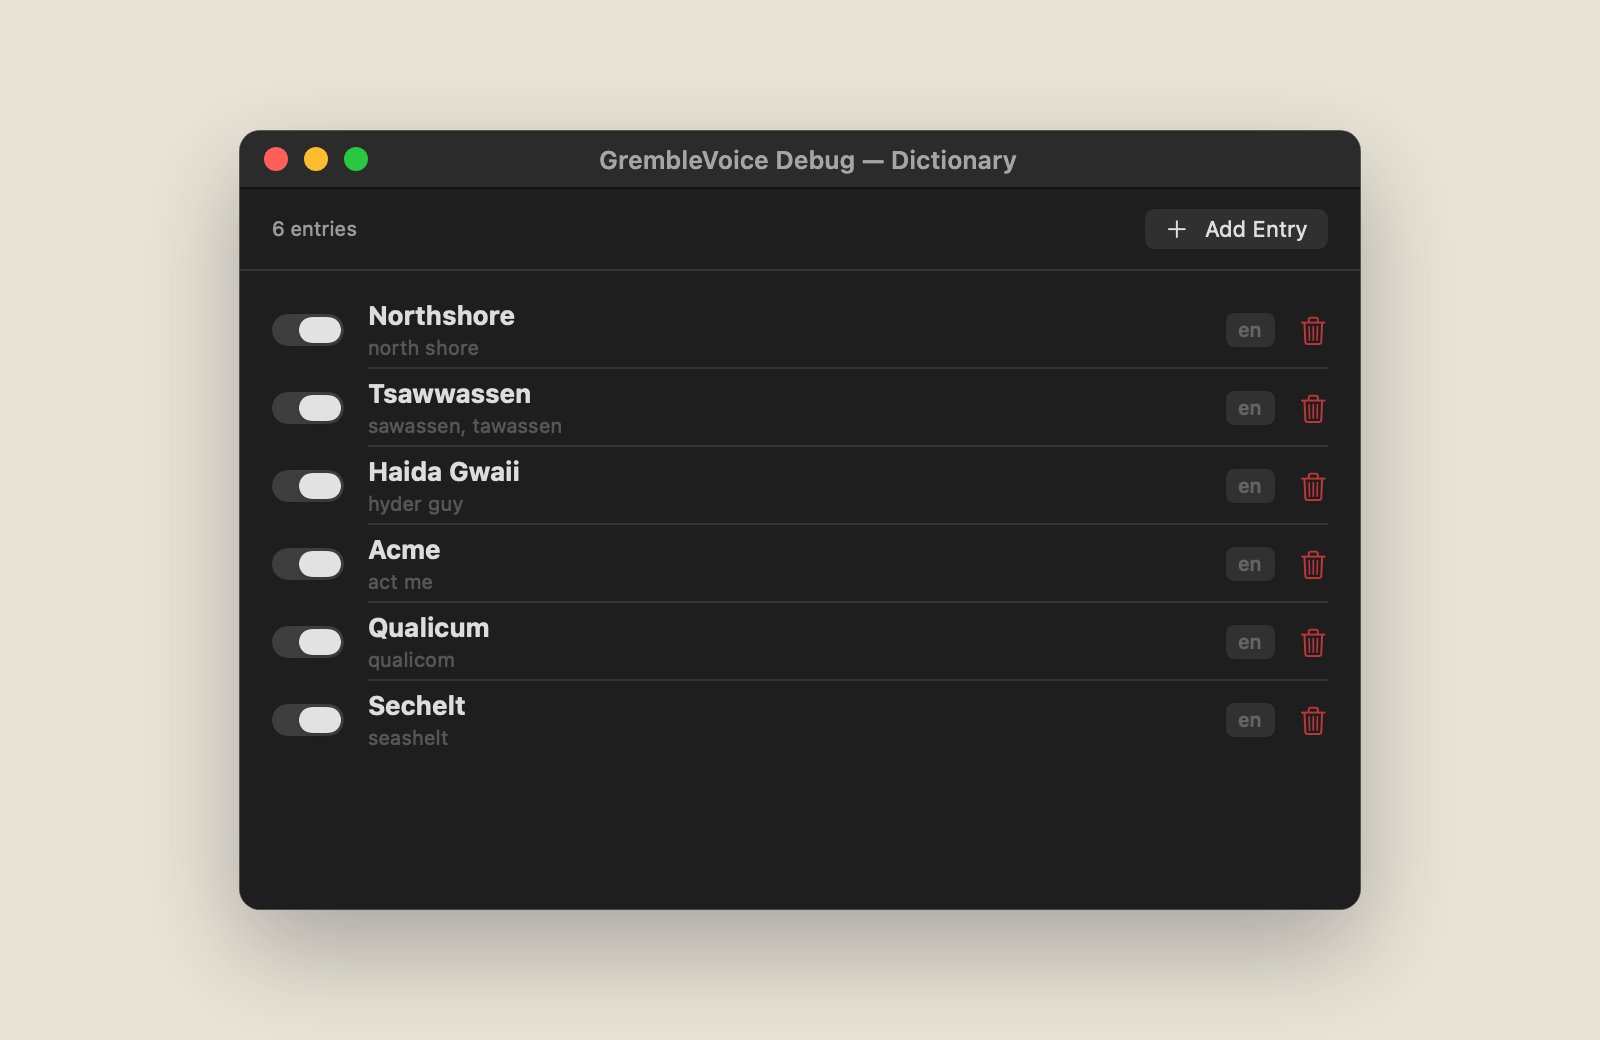Click the 'seashelt' alias text
Viewport: 1600px width, 1040px height.
408,738
